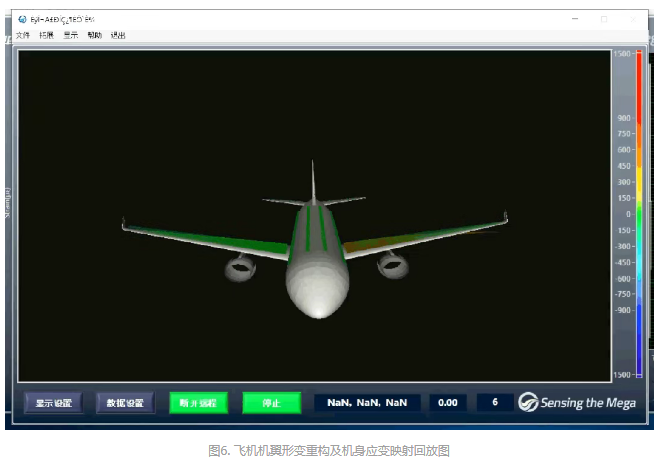Viewport: 658px width, 462px height.
Task: Open the 显示 menu
Action: pyautogui.click(x=71, y=35)
